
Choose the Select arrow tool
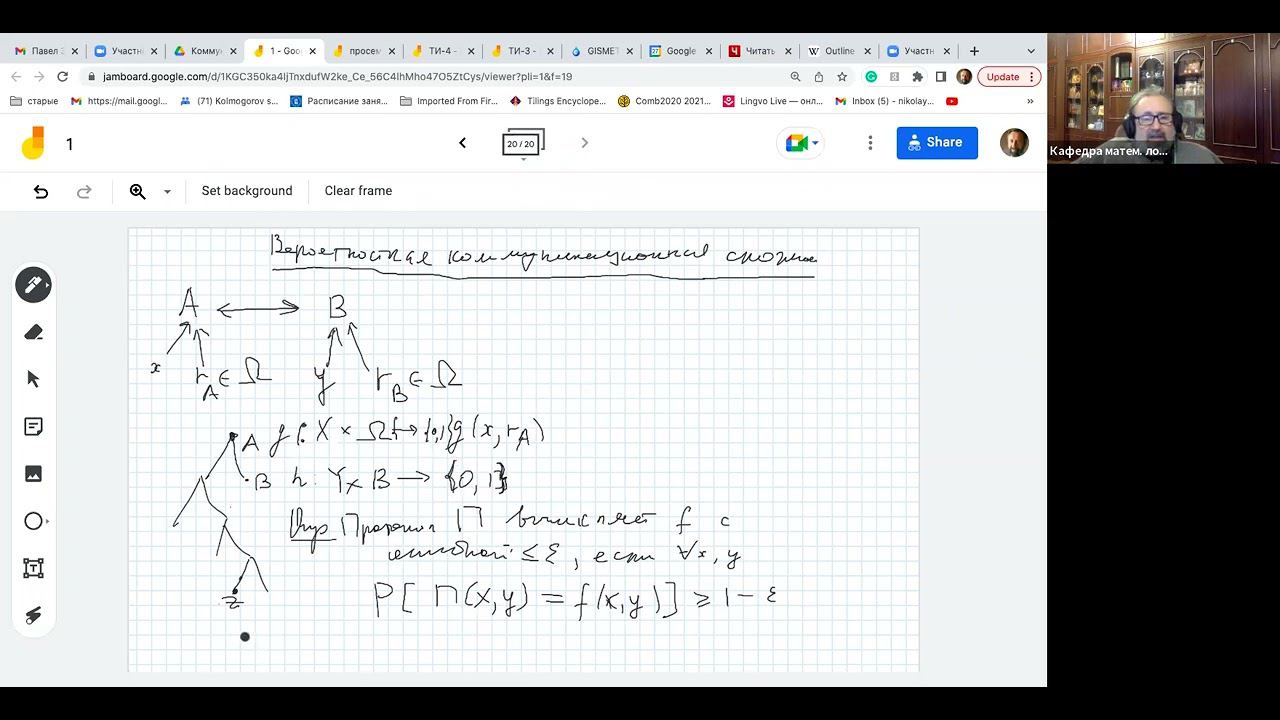[33, 379]
